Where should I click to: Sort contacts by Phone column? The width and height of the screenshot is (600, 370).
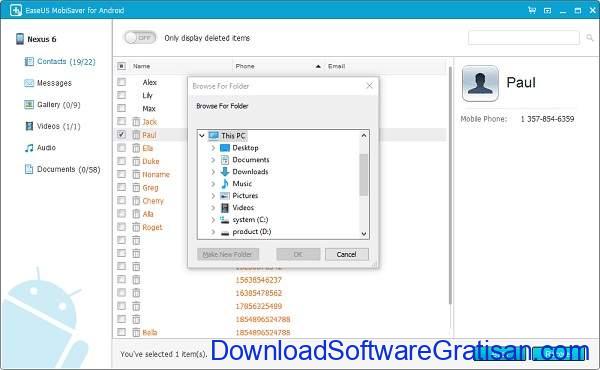(x=245, y=66)
